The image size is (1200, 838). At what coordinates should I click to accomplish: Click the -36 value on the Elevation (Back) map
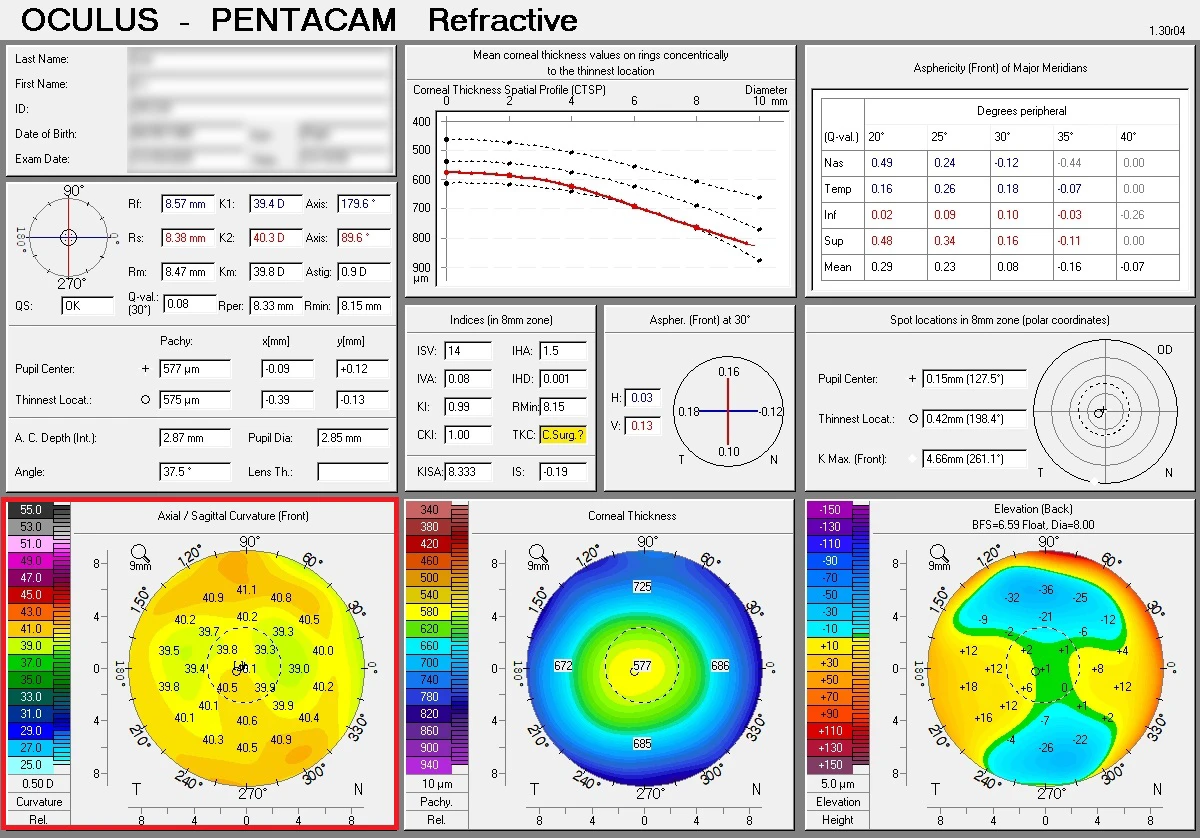(1046, 590)
